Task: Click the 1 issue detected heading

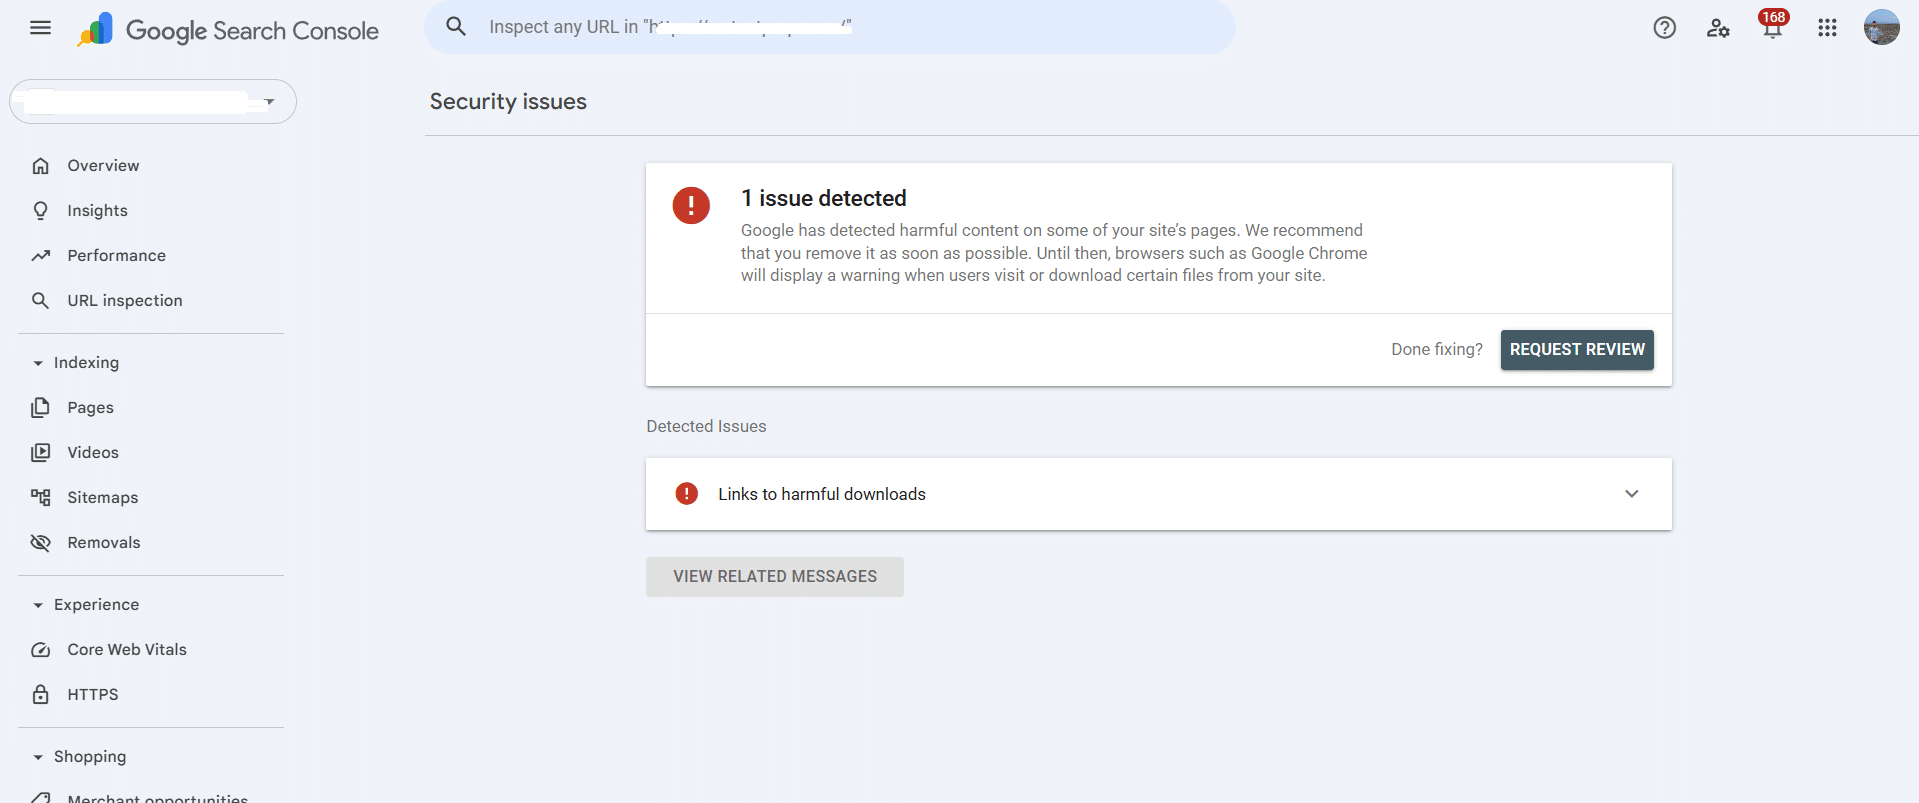Action: pos(824,198)
